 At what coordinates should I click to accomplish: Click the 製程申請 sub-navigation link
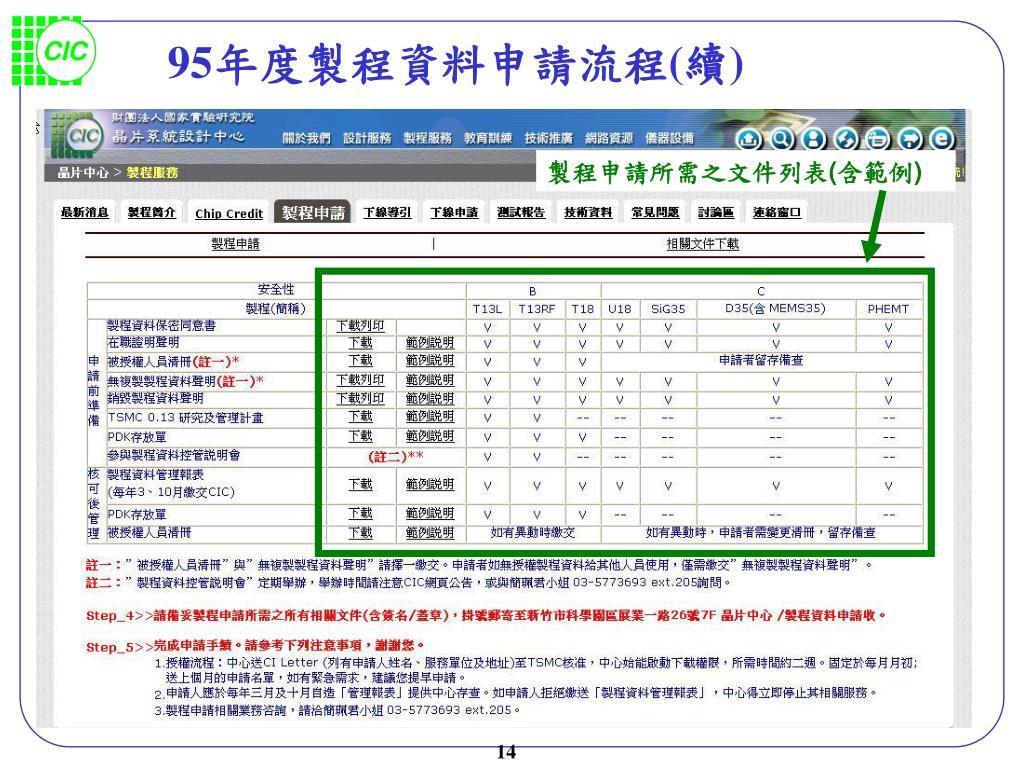[235, 244]
